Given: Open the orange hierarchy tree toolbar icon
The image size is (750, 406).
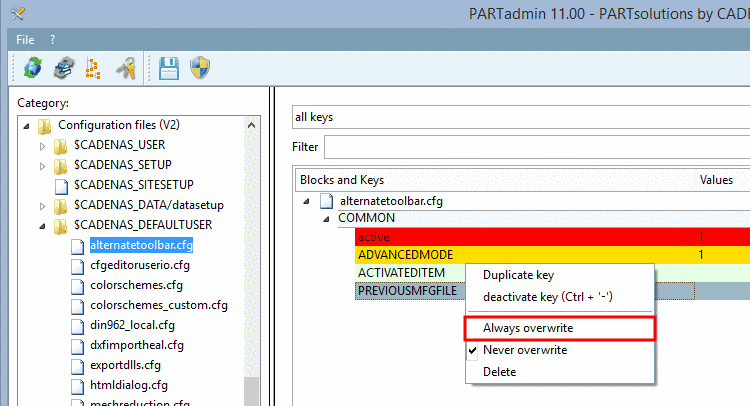Looking at the screenshot, I should 93,68.
